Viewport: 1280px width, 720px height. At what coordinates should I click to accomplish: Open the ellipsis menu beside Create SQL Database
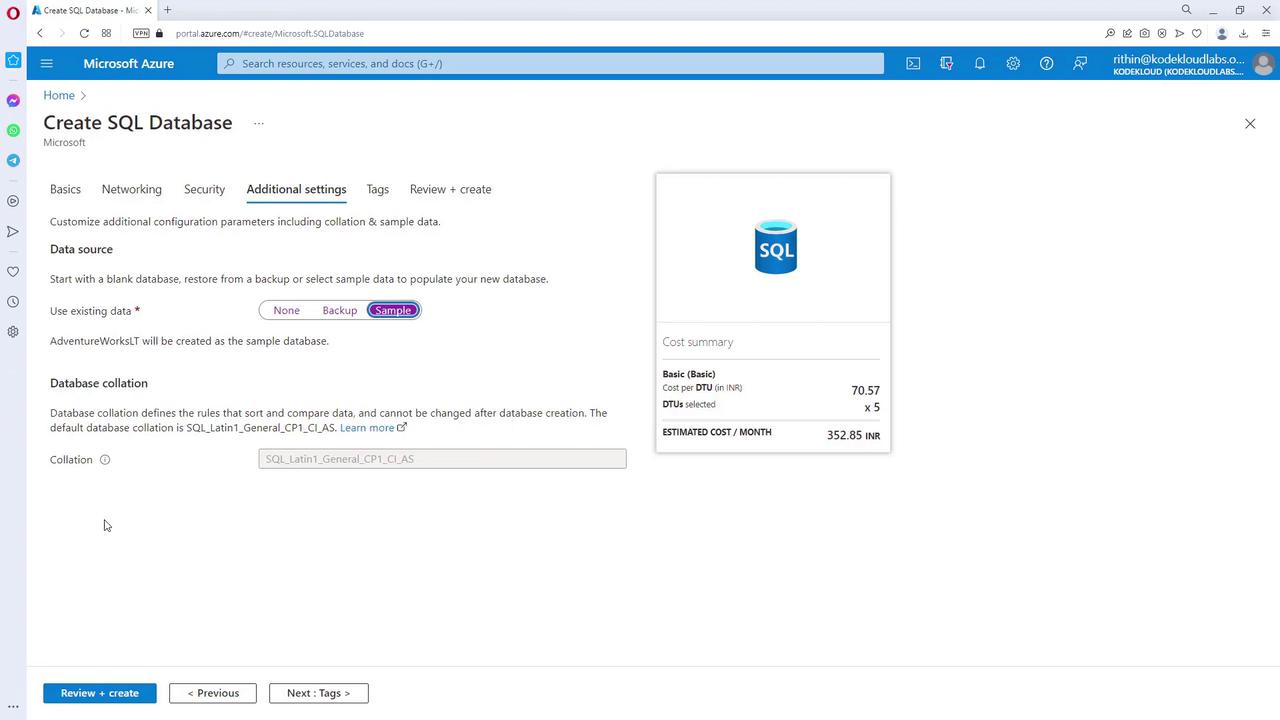[258, 123]
